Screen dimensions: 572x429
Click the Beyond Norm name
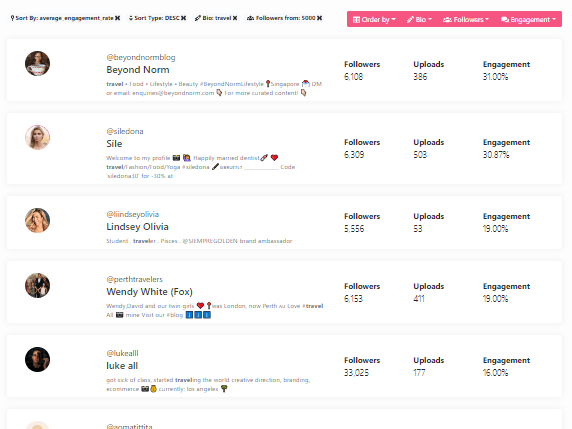point(138,70)
